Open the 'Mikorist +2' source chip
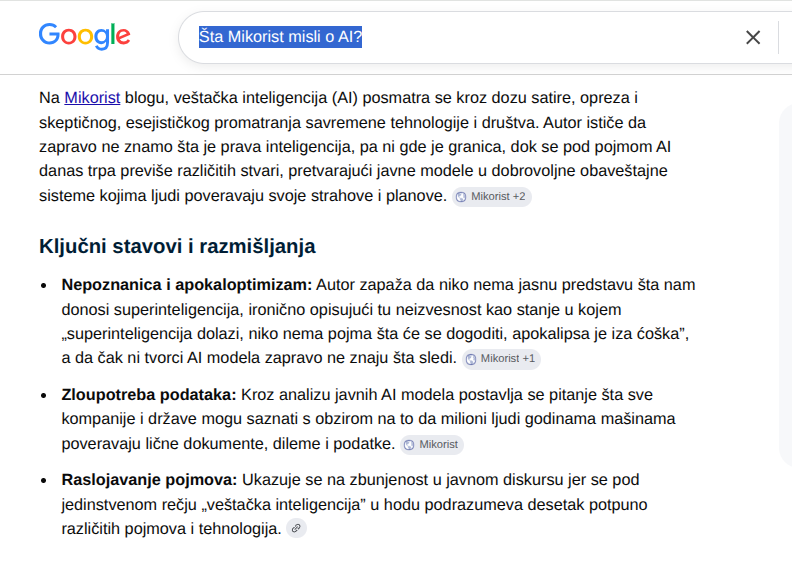Screen dimensions: 792x567 pyautogui.click(x=491, y=196)
